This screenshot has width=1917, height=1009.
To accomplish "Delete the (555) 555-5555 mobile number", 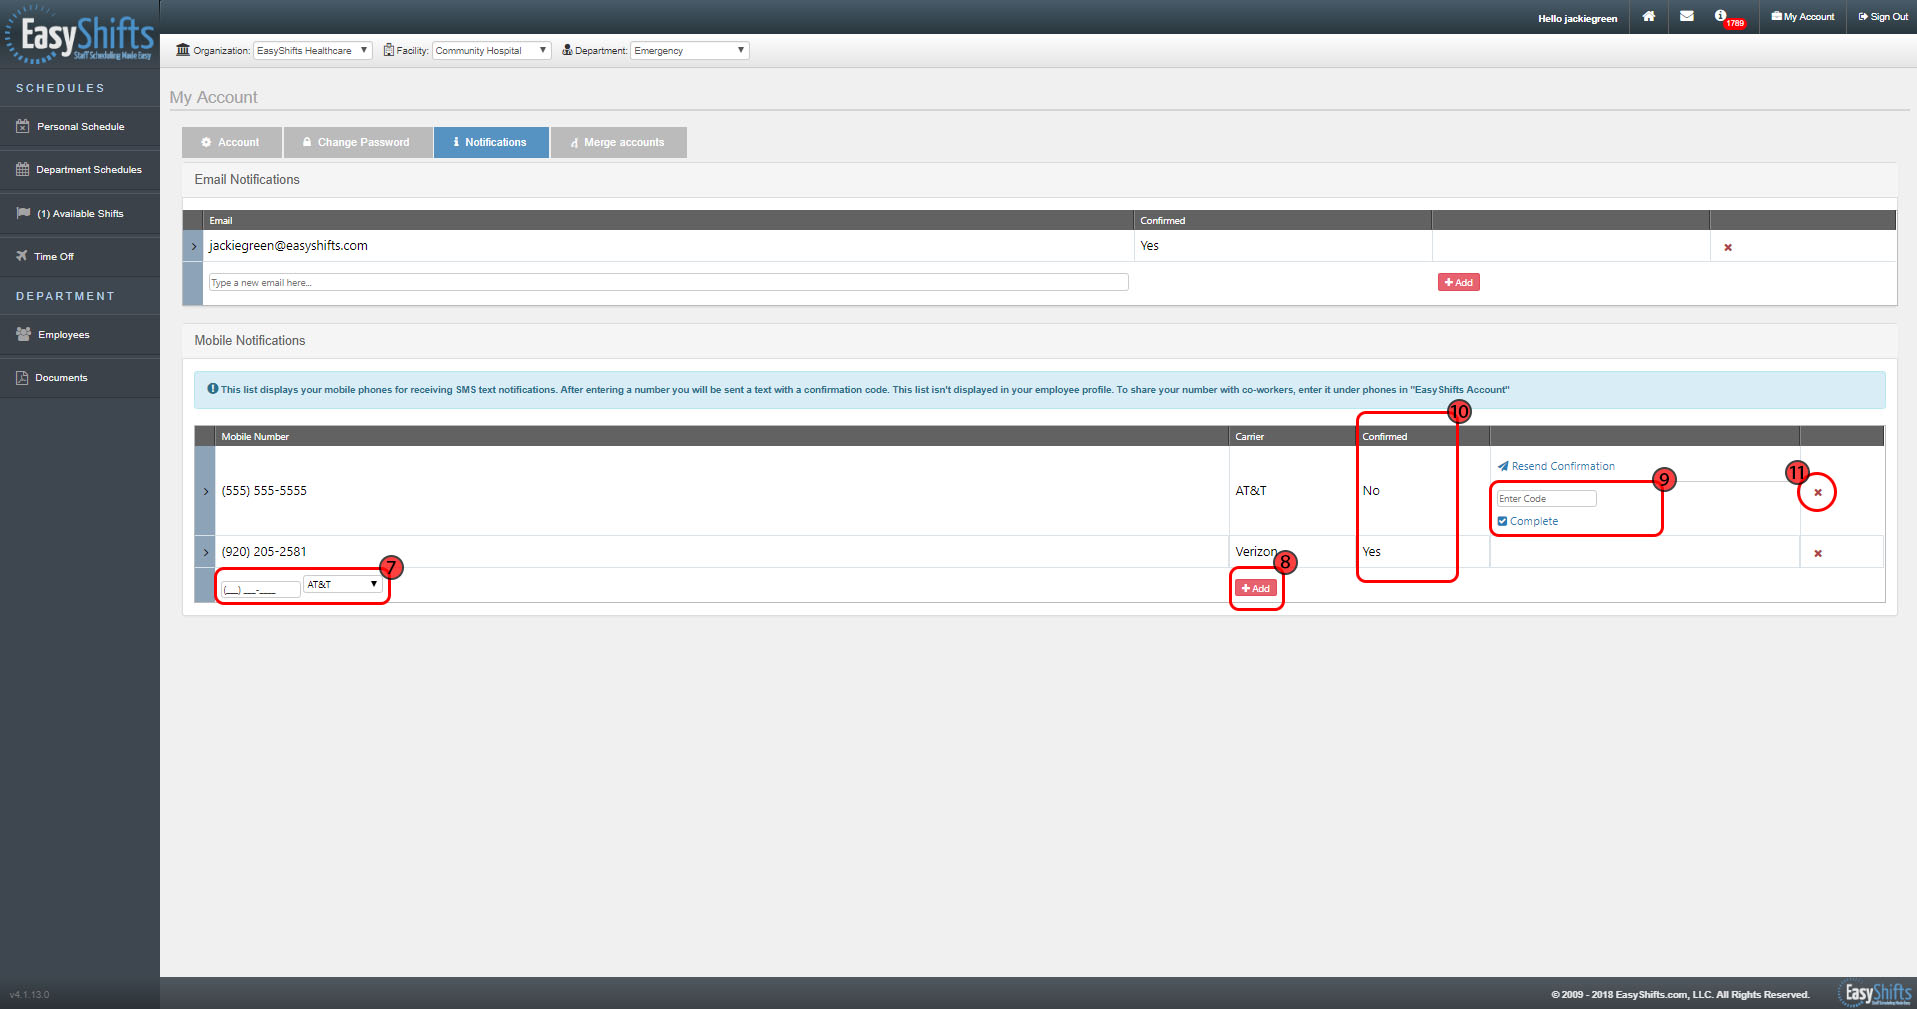I will coord(1818,492).
